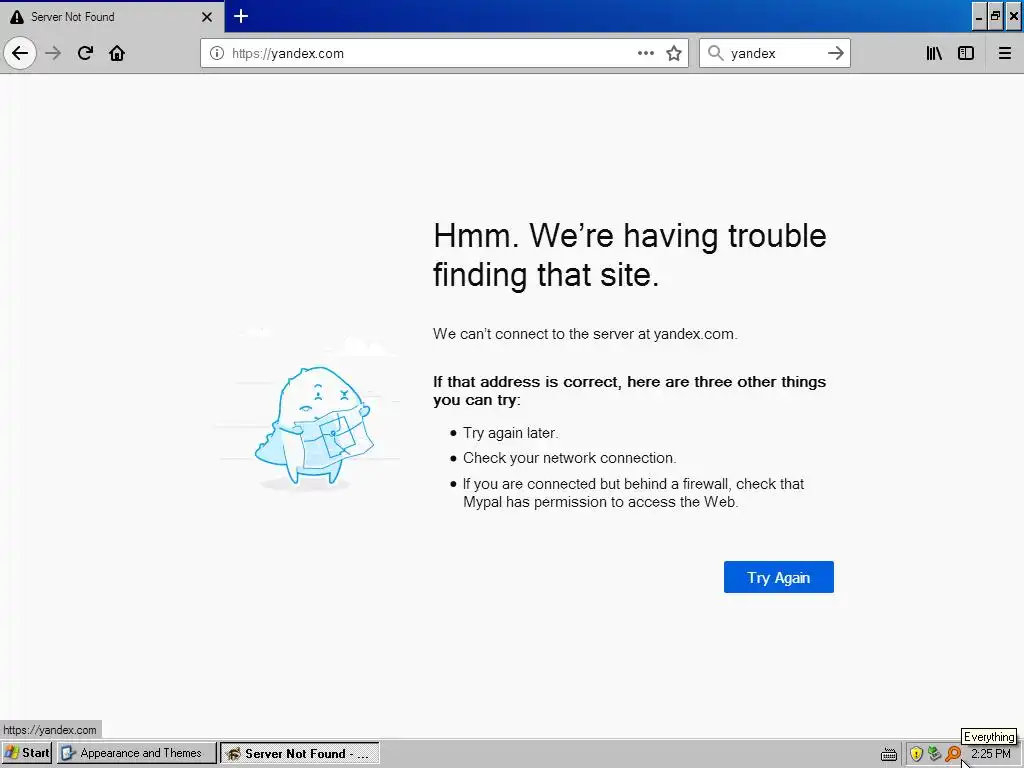Open the page actions three-dots menu

pos(646,53)
